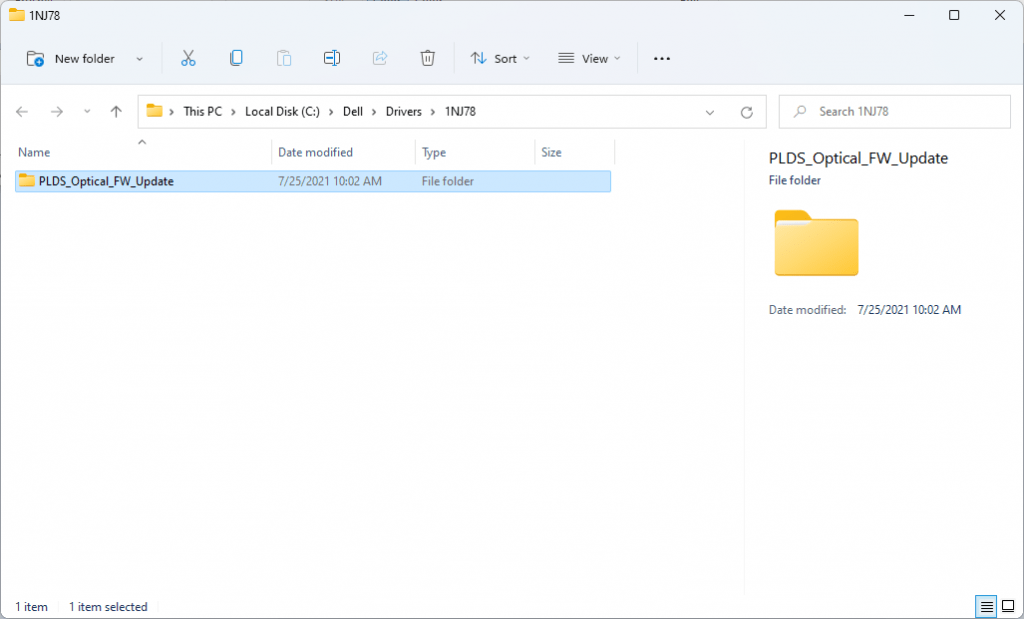Click Local Disk (C:) breadcrumb
Viewport: 1024px width, 619px height.
point(282,112)
